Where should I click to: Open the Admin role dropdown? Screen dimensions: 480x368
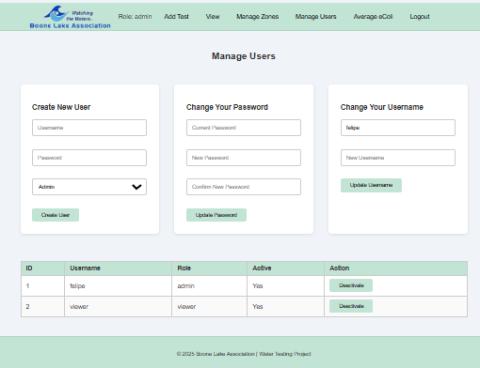[89, 187]
